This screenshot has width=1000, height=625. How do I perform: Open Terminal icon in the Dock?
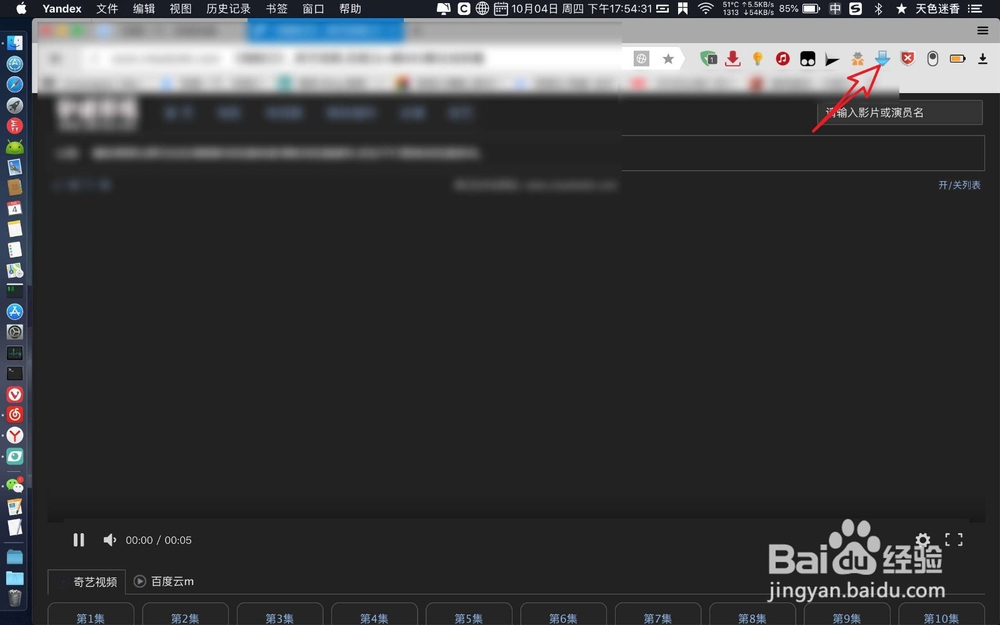click(15, 373)
